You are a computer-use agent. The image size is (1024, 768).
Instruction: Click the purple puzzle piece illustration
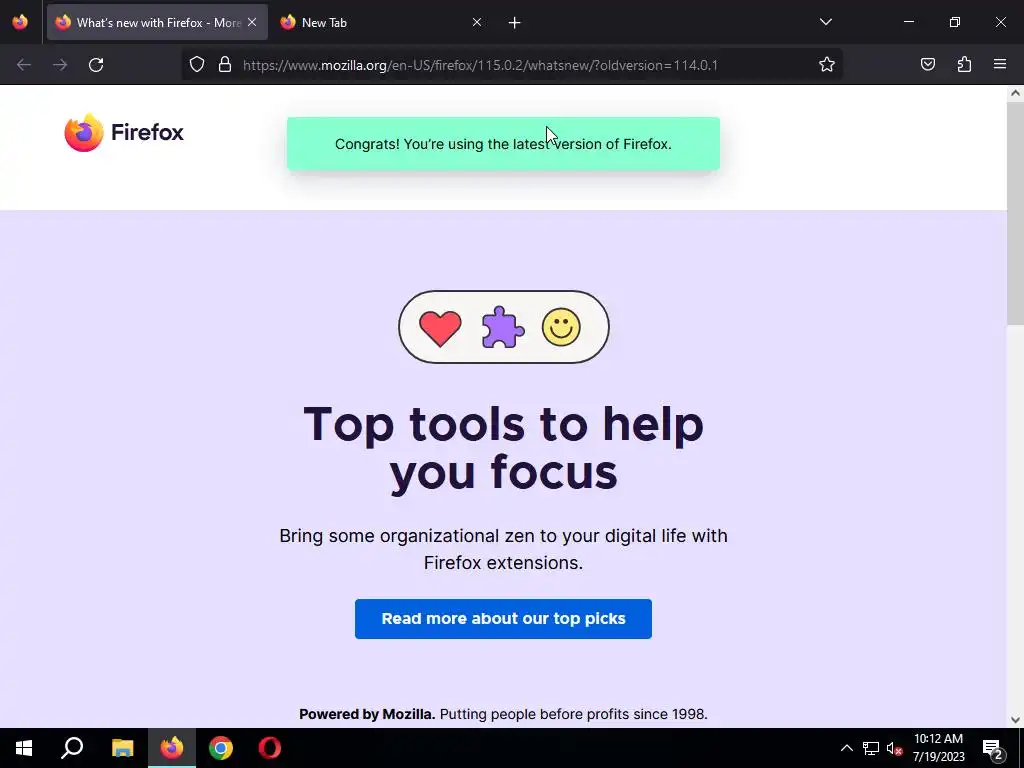point(502,327)
